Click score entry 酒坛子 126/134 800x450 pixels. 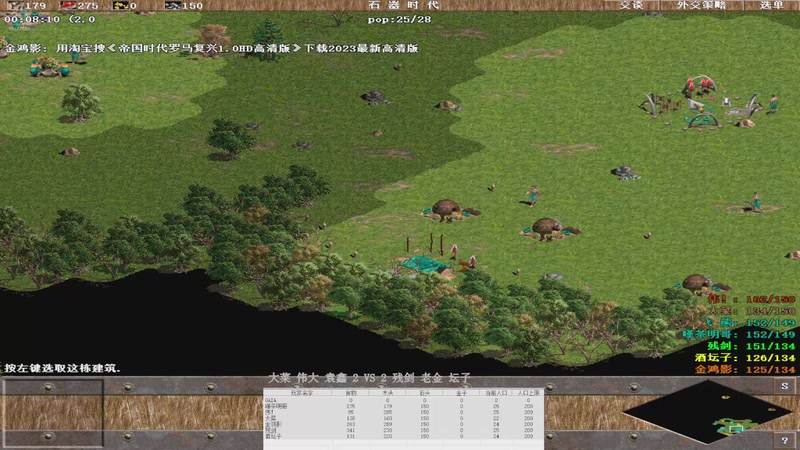pyautogui.click(x=745, y=358)
